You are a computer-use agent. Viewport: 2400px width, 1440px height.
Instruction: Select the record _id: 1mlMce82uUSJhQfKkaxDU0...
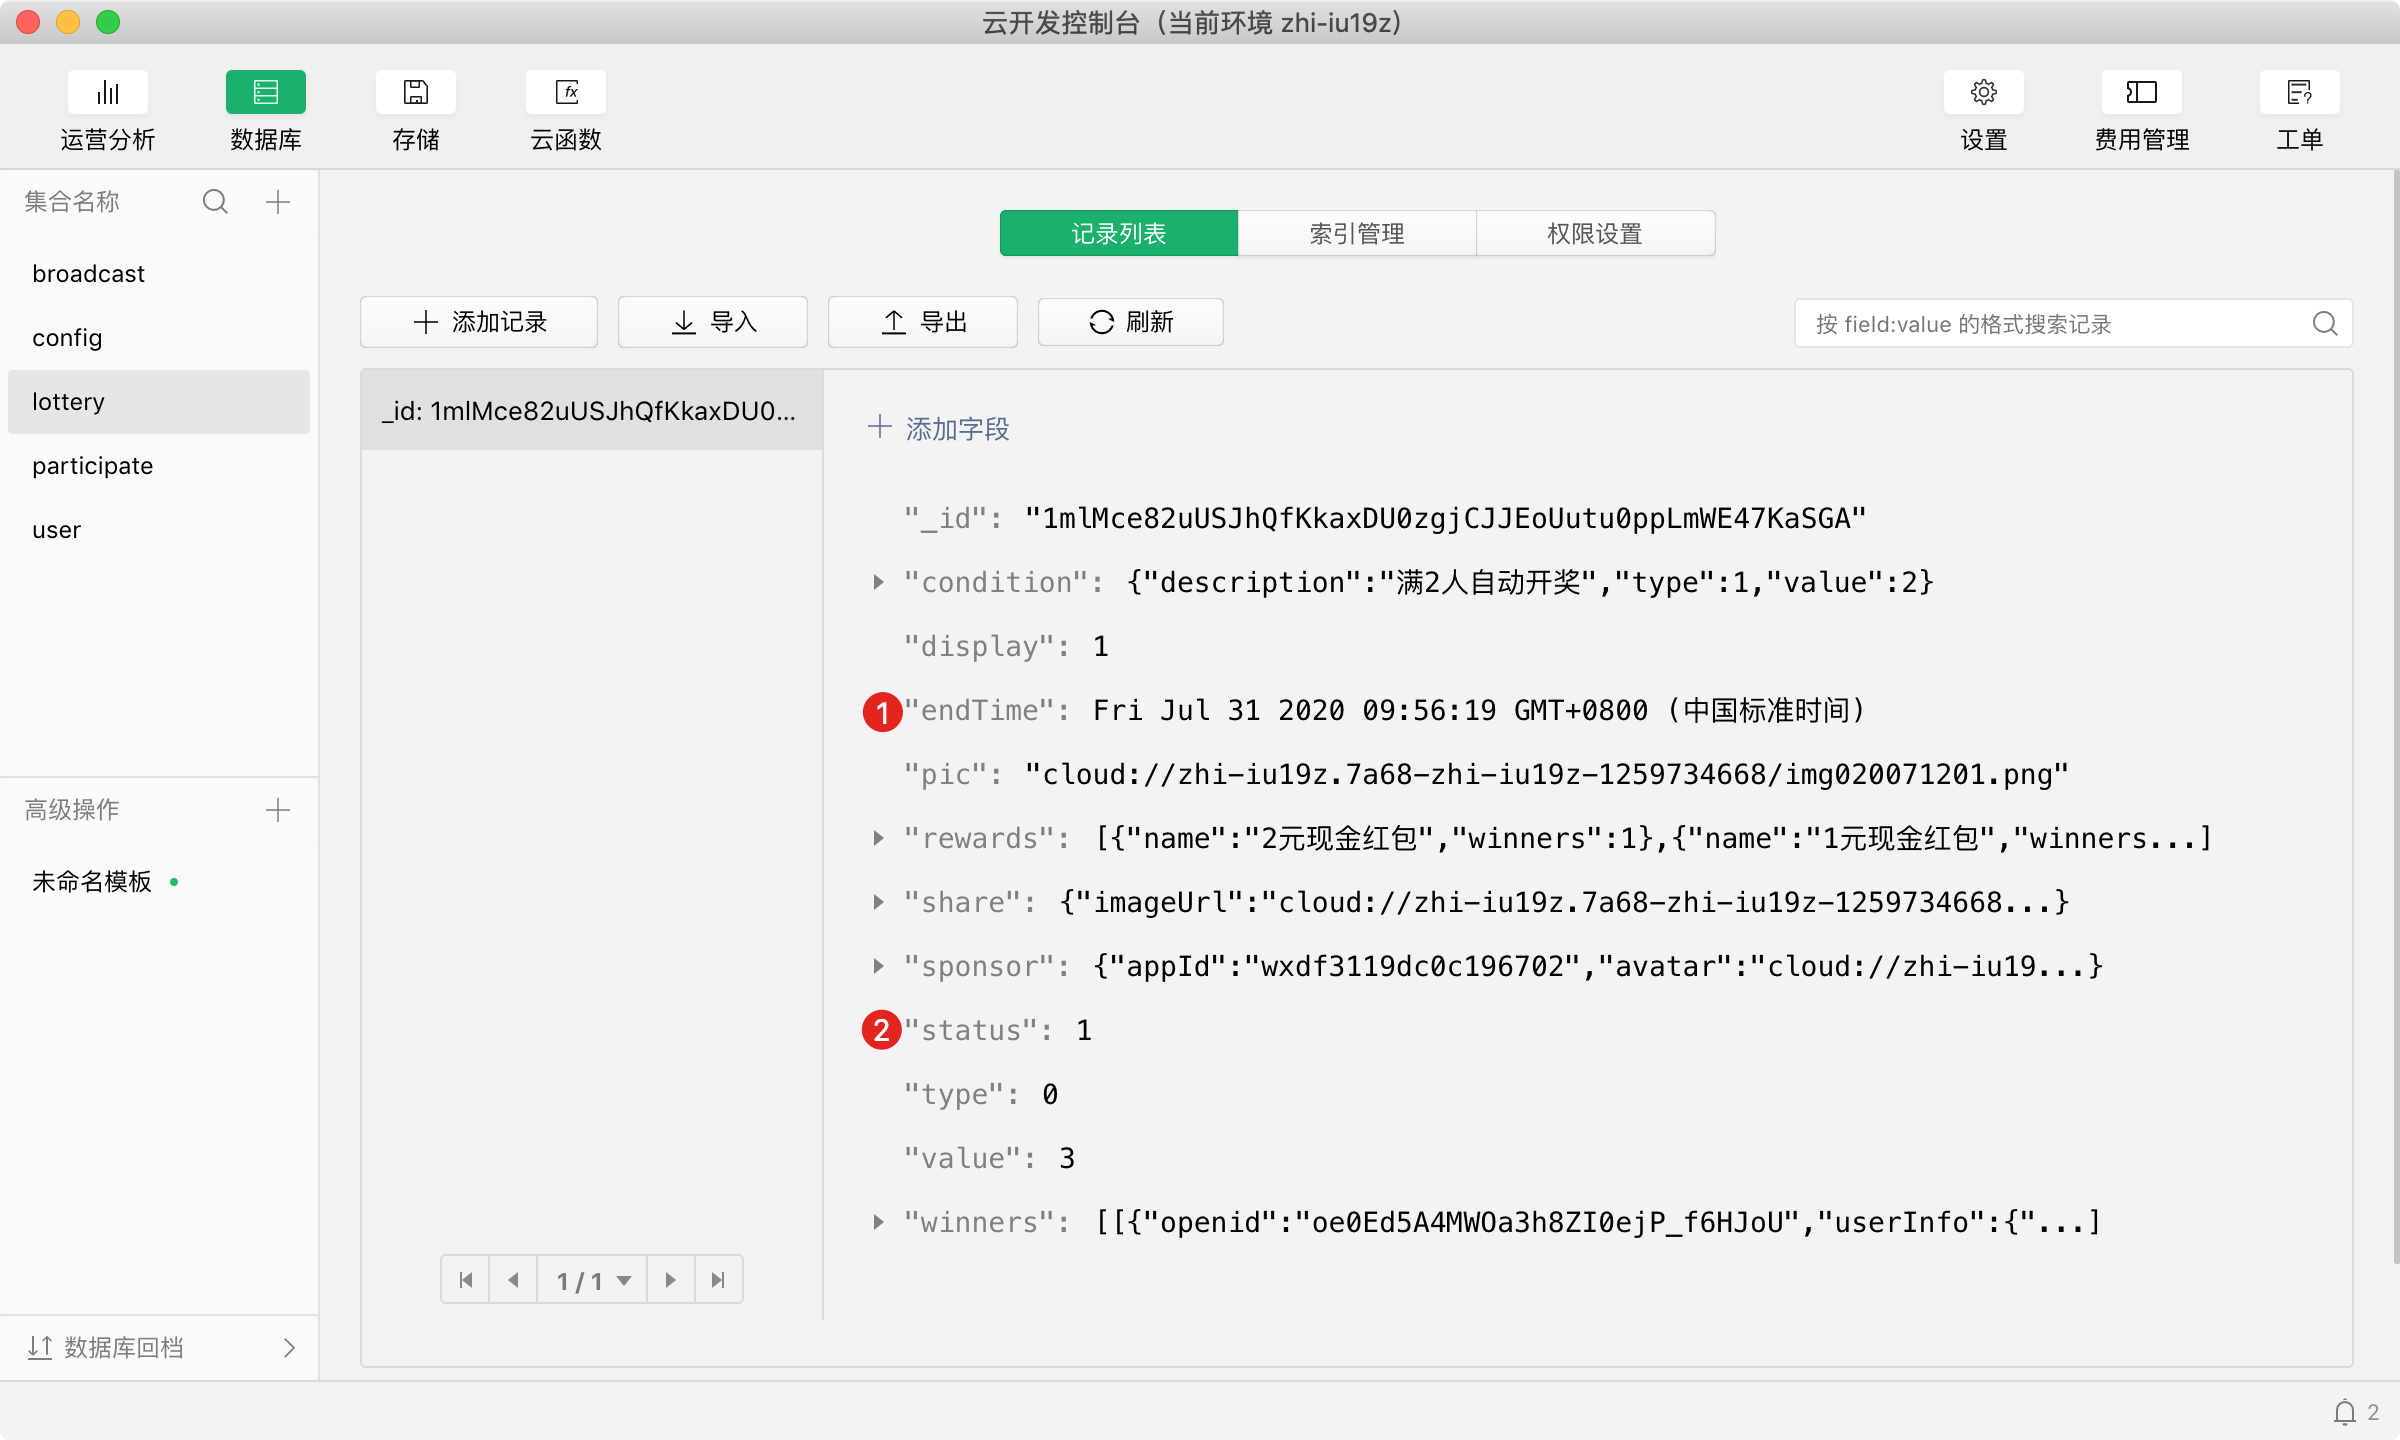pyautogui.click(x=592, y=411)
